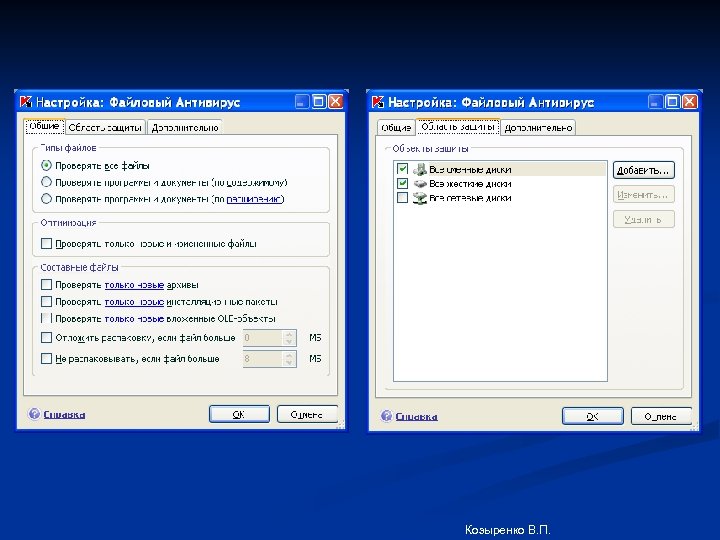Switch to Дополнительно tab in right window
Screen dimensions: 720x540
(x=538, y=128)
